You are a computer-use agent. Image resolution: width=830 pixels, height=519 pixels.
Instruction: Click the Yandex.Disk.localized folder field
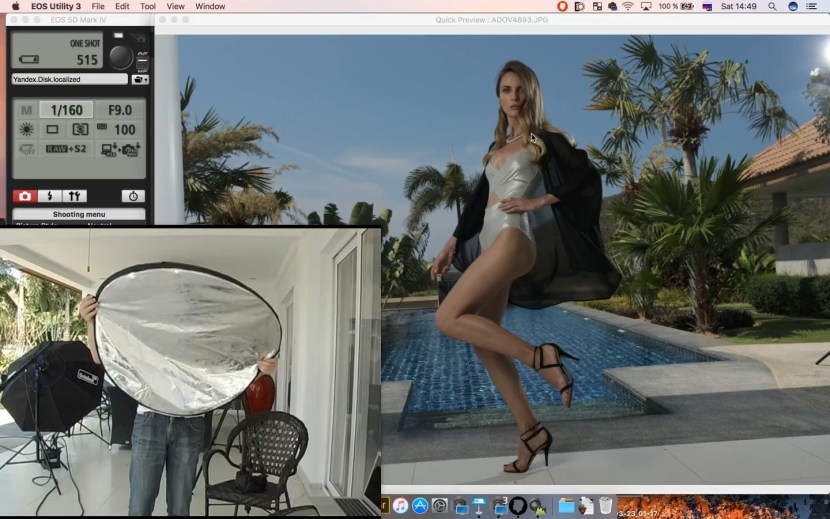tap(69, 79)
